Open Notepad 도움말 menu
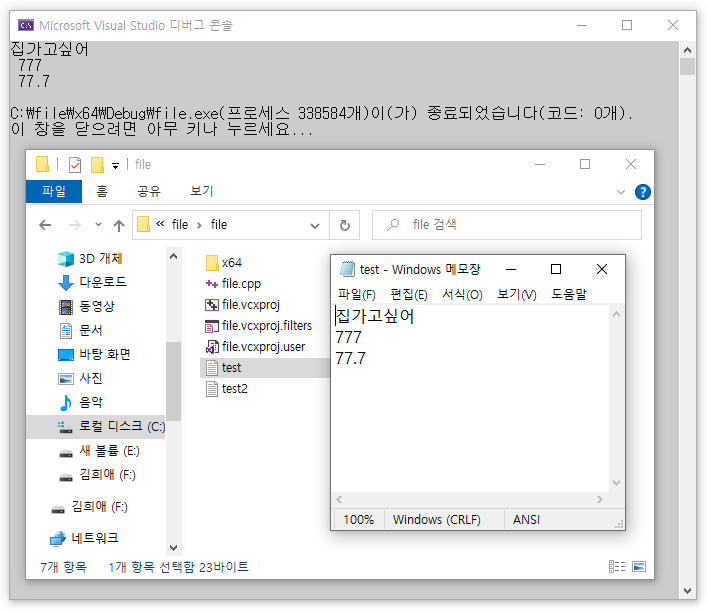Image resolution: width=707 pixels, height=613 pixels. pyautogui.click(x=569, y=294)
